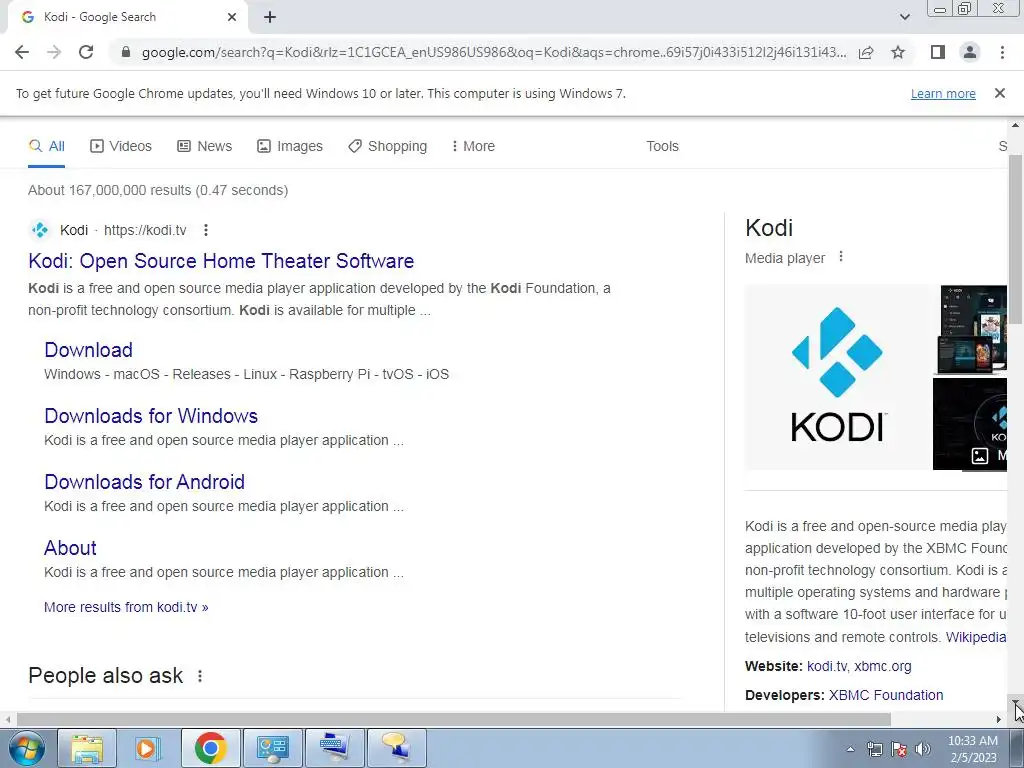Visit kodi.tv website link in panel
Screen dimensions: 1024x768
(x=827, y=666)
